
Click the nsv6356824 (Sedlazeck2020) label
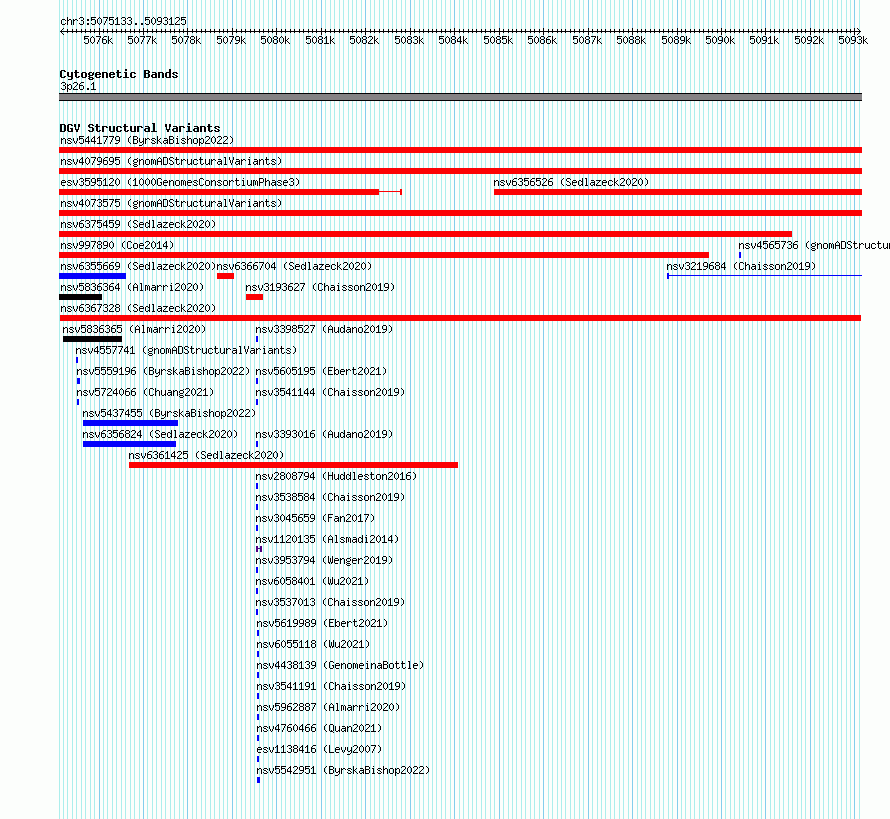[x=160, y=434]
